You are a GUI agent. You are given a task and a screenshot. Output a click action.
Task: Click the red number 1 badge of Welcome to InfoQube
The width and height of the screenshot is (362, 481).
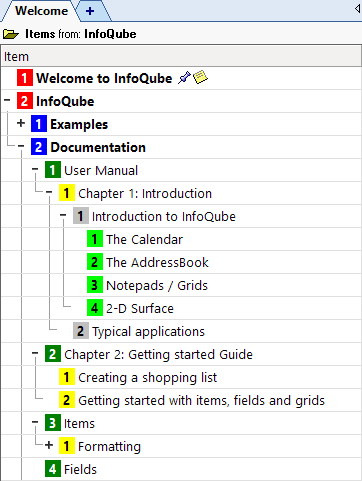pos(25,78)
